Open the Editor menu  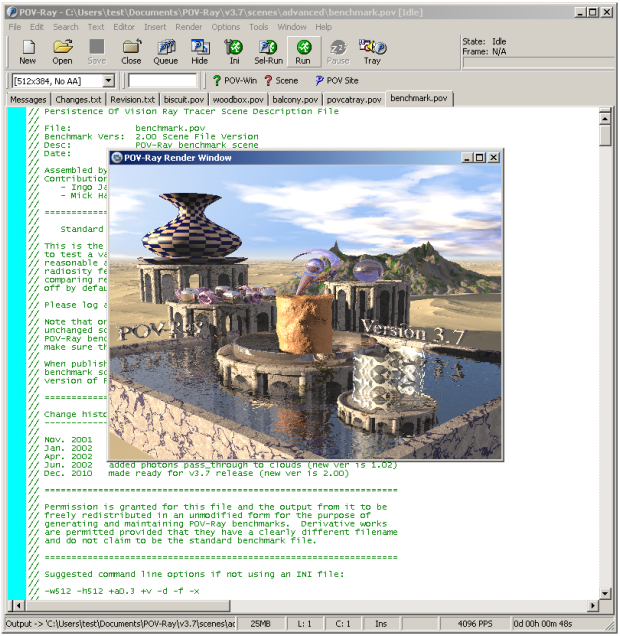point(124,27)
